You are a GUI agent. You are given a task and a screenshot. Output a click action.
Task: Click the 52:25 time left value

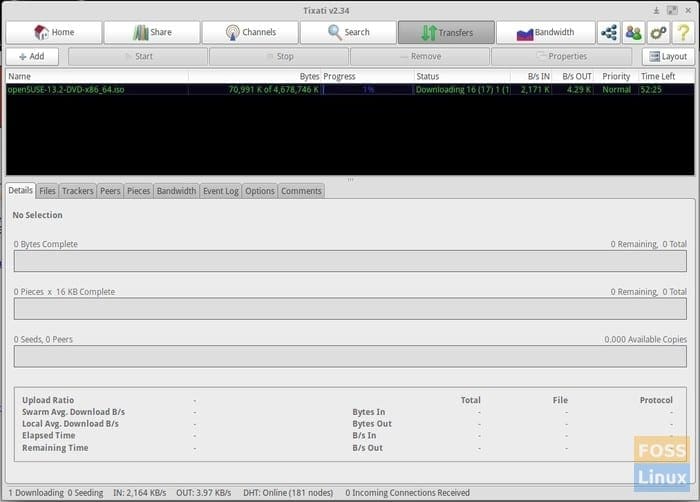point(651,90)
